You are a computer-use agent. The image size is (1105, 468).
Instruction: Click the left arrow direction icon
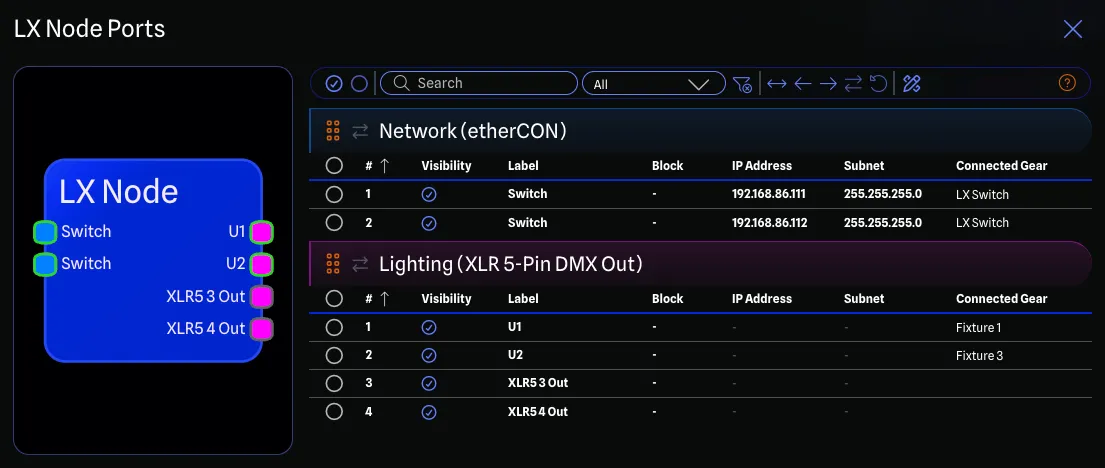coord(802,84)
